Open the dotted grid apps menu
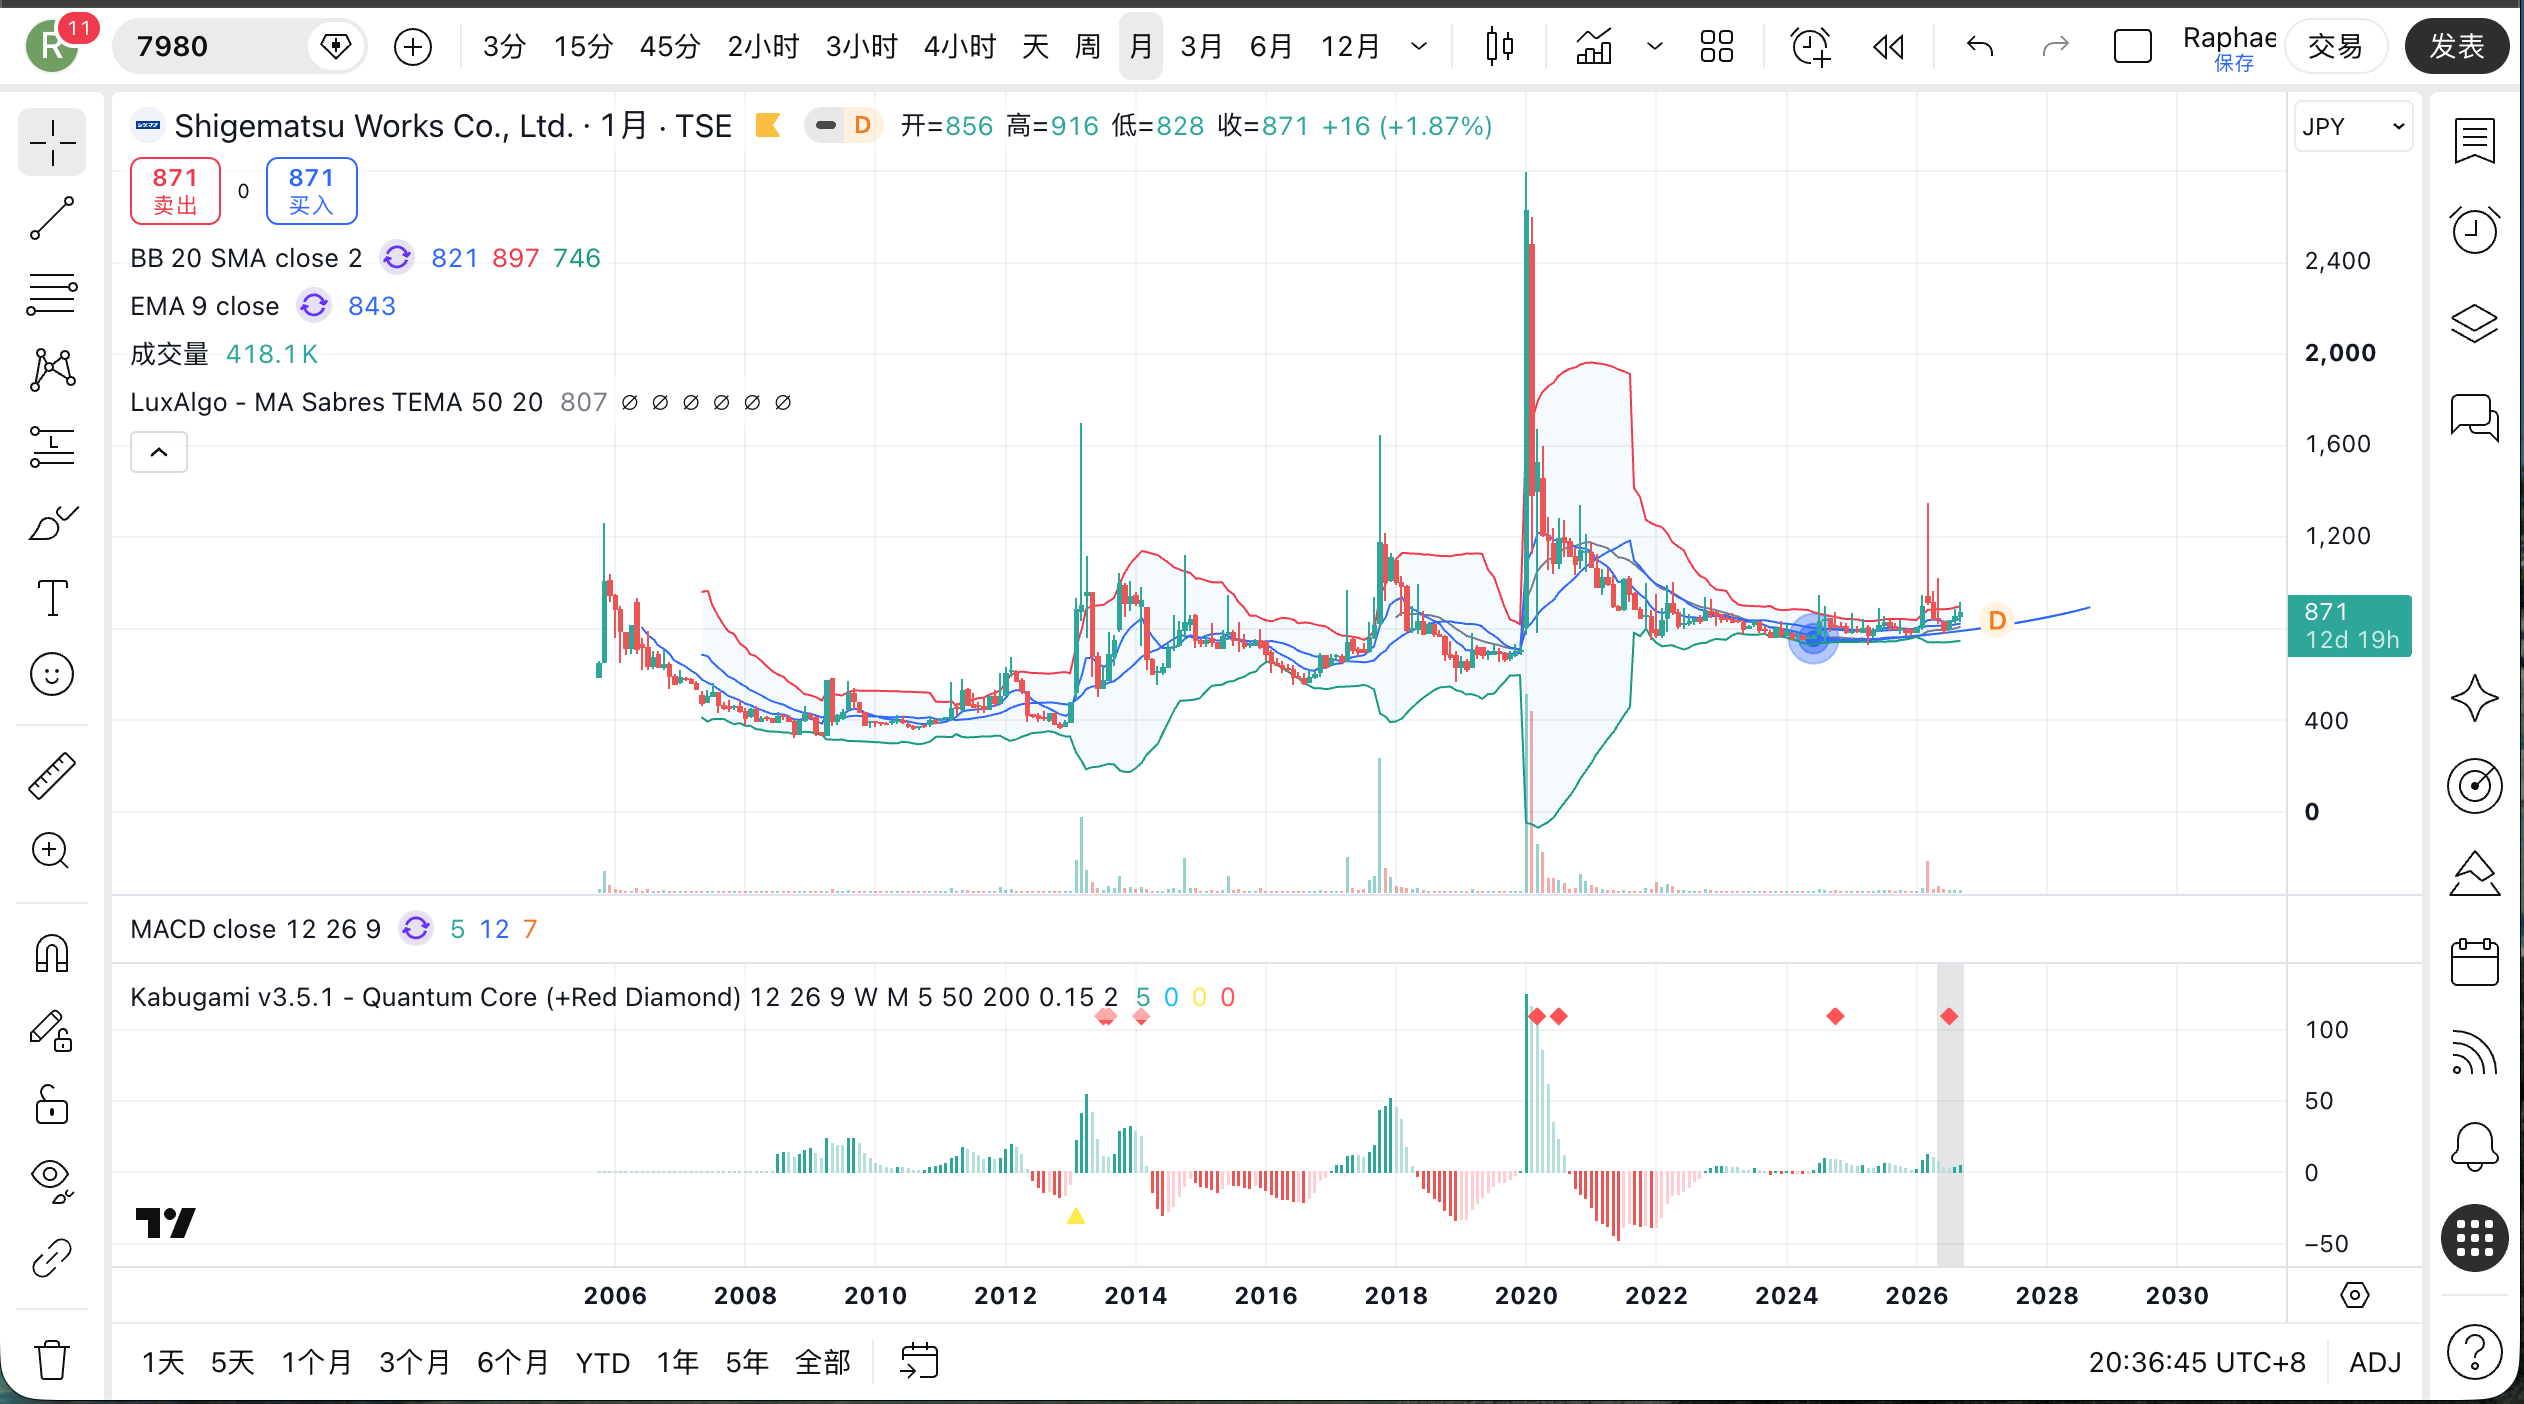Viewport: 2524px width, 1404px height. point(2475,1238)
